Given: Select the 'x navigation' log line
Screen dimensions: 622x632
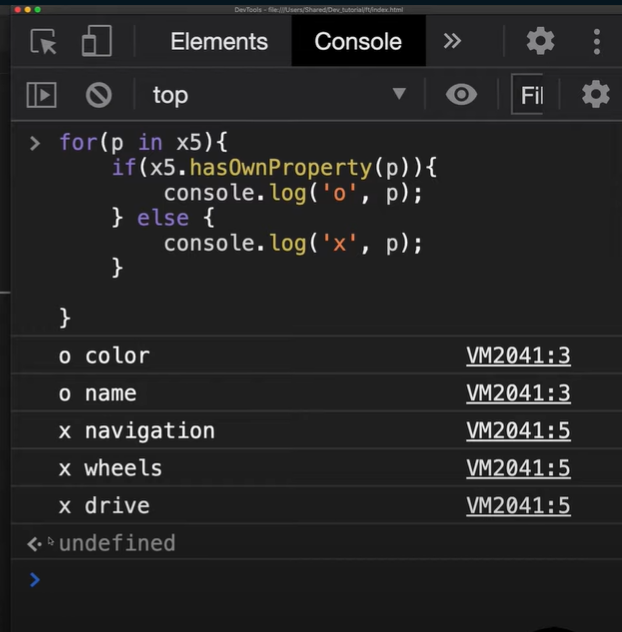Looking at the screenshot, I should pyautogui.click(x=137, y=431).
